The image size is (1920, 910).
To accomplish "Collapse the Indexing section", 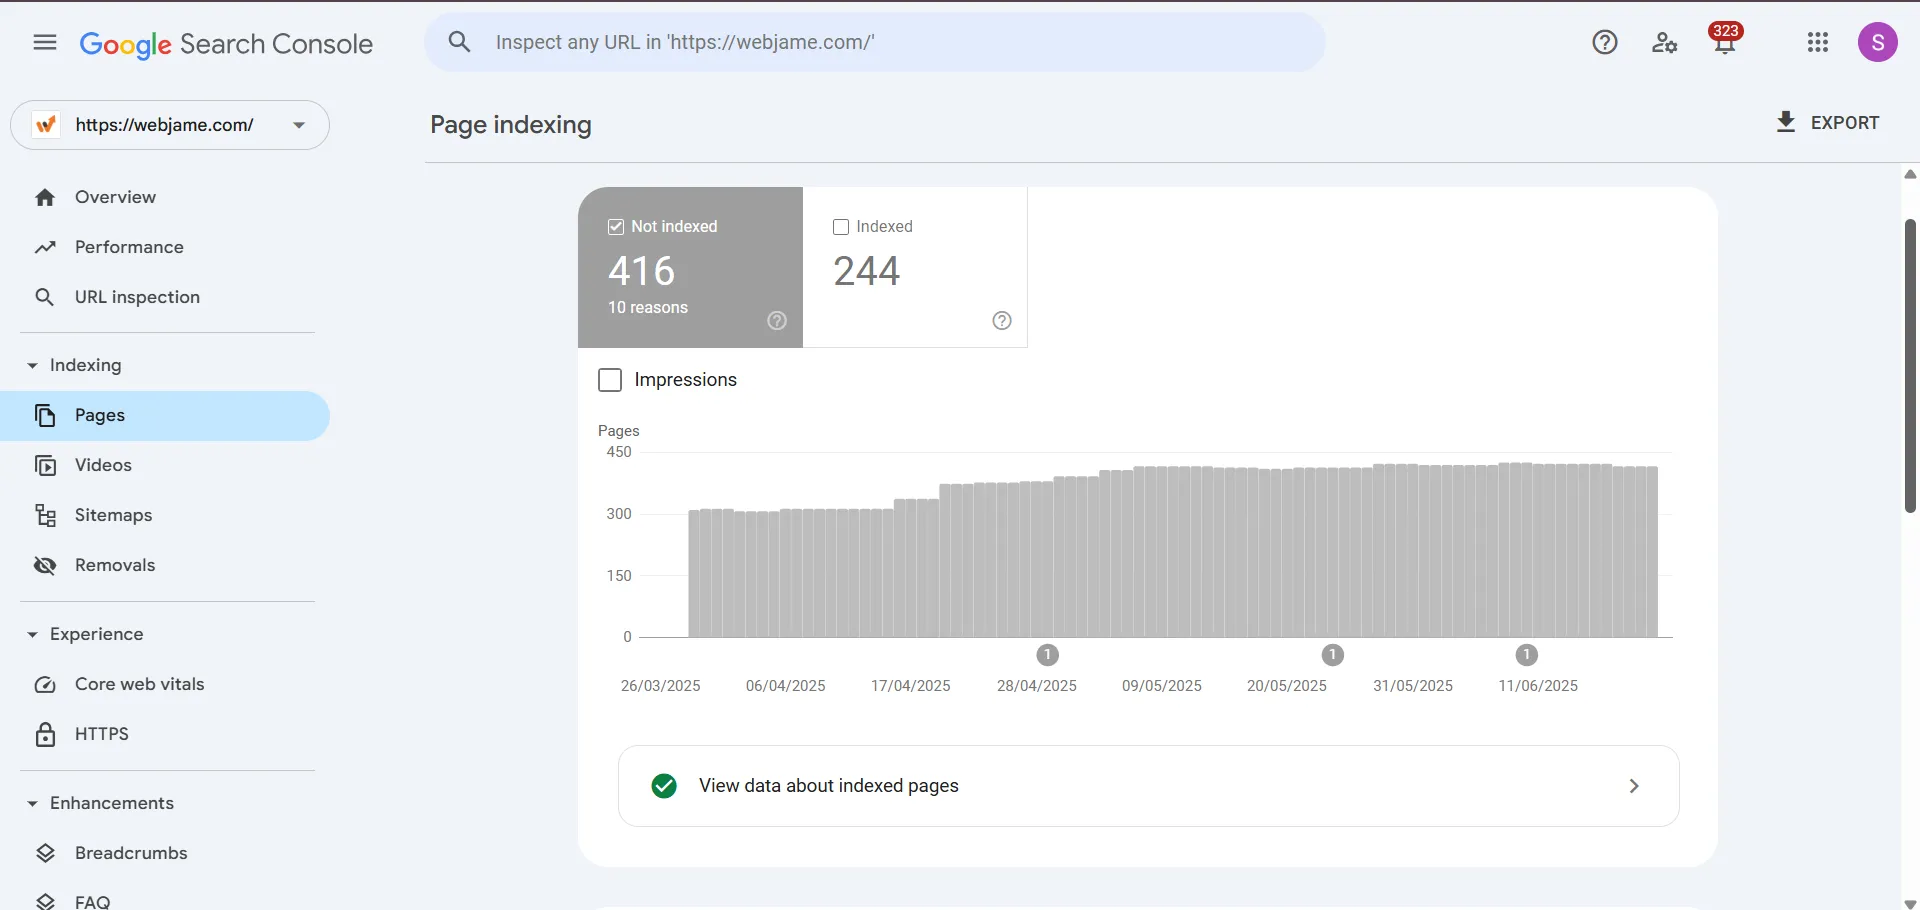I will pos(32,366).
